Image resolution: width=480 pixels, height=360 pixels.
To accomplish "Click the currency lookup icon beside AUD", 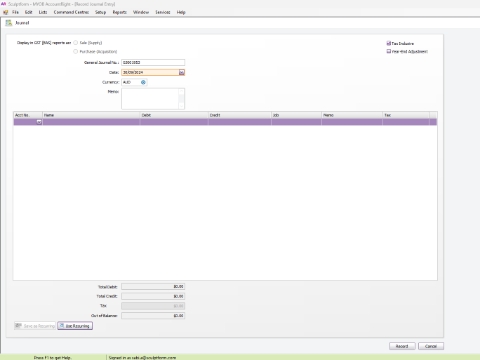I will tap(143, 82).
